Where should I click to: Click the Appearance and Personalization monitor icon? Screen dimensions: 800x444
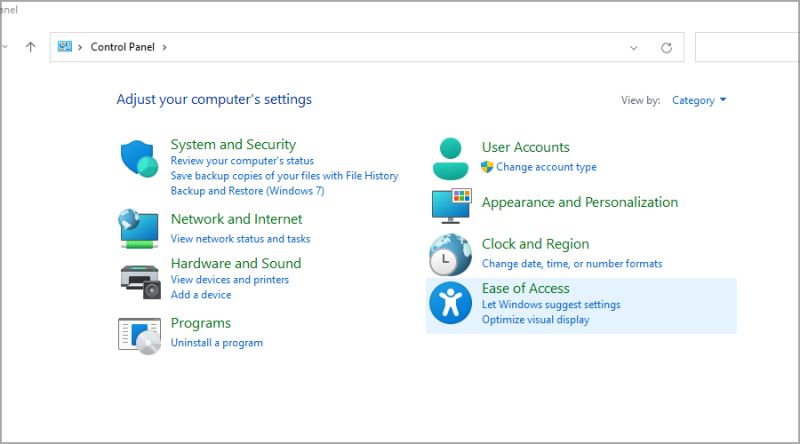(451, 205)
